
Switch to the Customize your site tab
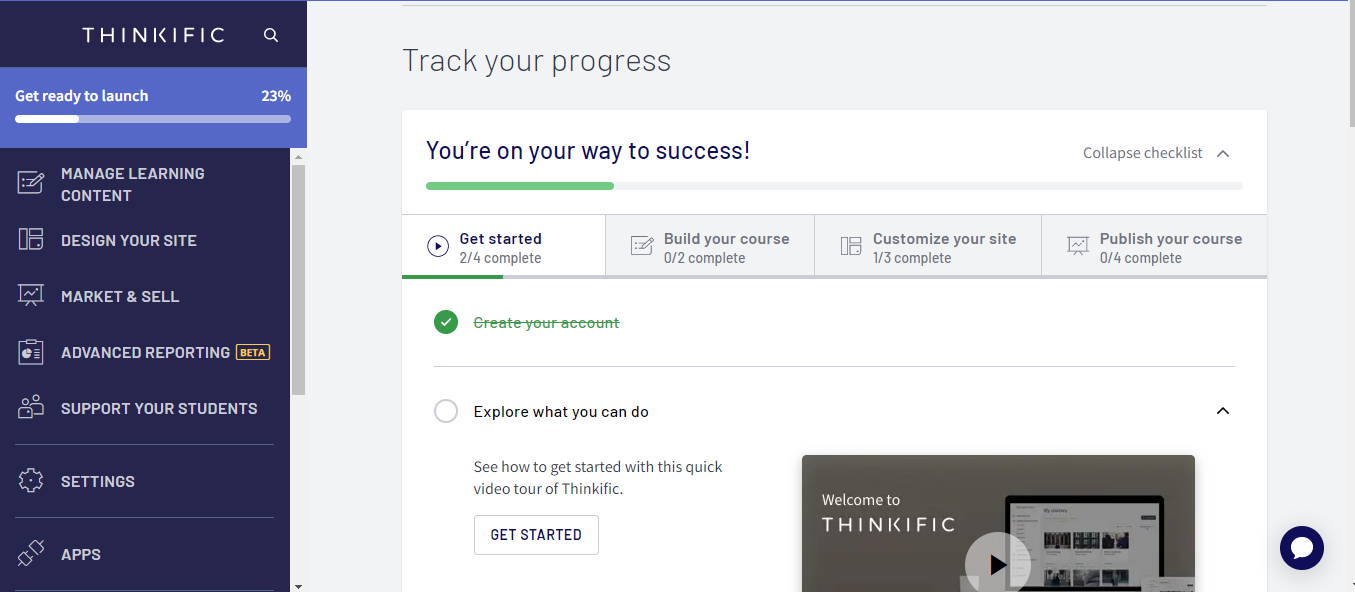point(928,246)
